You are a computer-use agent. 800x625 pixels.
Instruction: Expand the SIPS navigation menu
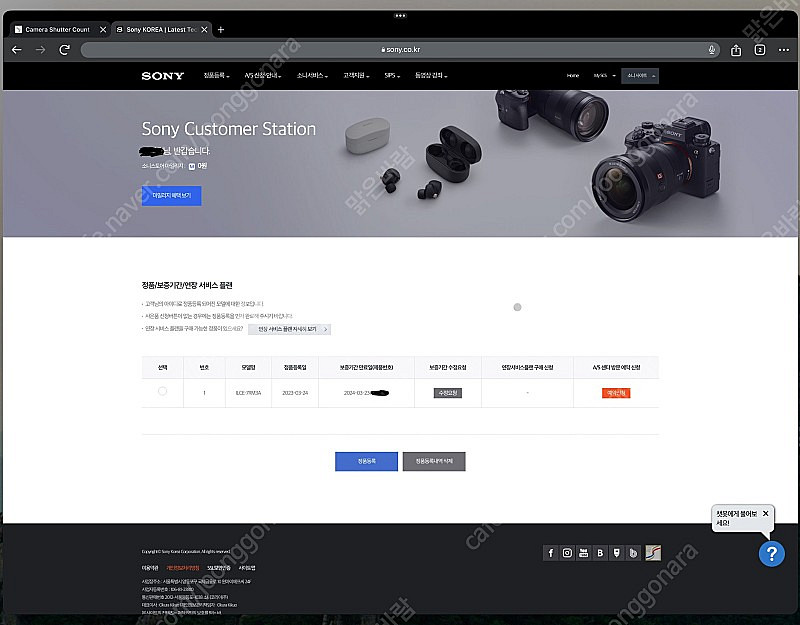click(x=392, y=76)
